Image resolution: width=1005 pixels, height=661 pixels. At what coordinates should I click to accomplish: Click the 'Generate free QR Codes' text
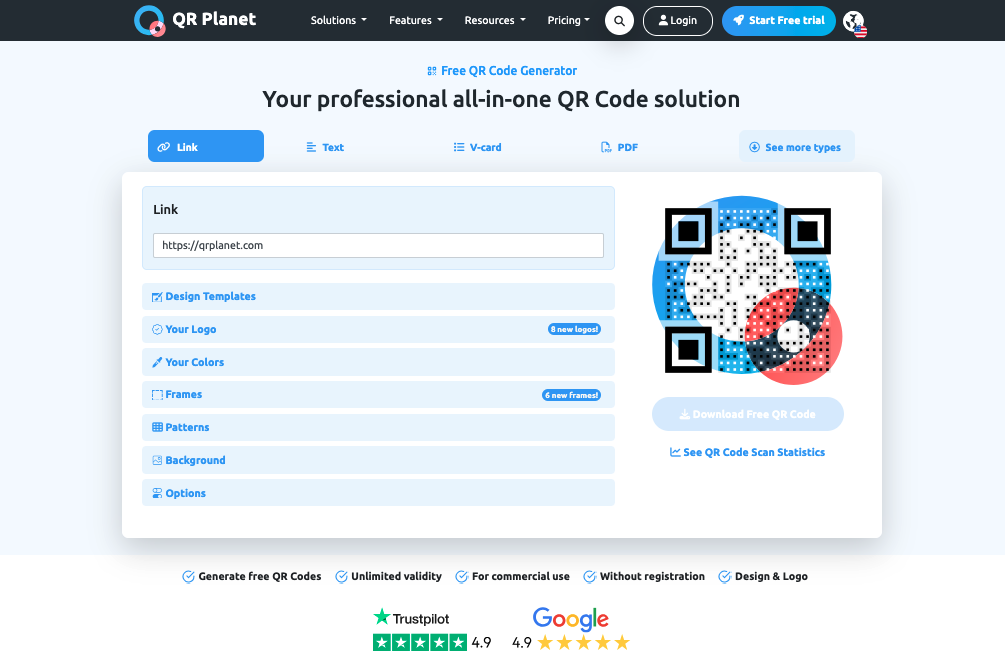point(260,576)
